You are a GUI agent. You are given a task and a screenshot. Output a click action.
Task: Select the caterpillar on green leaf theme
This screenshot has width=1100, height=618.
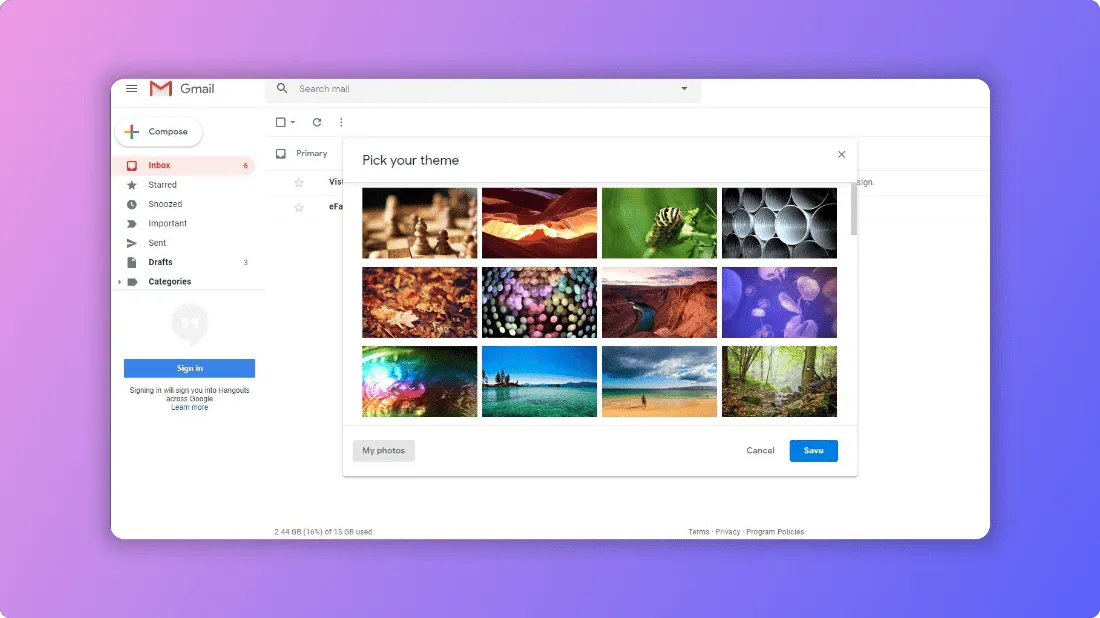tap(659, 223)
